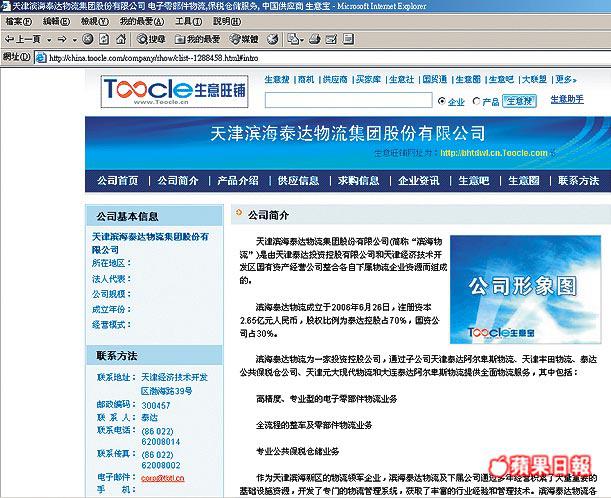
Task: Switch to 供应信息 navigation tab
Action: pyautogui.click(x=298, y=181)
